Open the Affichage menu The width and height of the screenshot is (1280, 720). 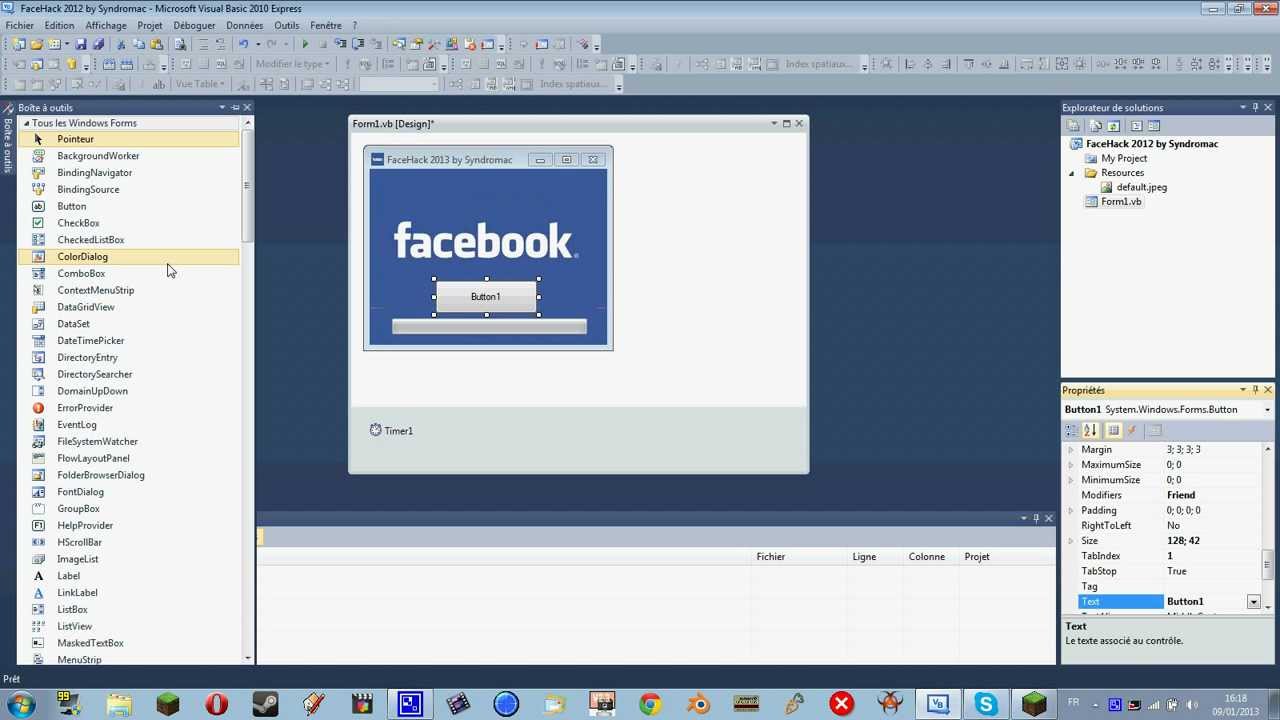106,25
